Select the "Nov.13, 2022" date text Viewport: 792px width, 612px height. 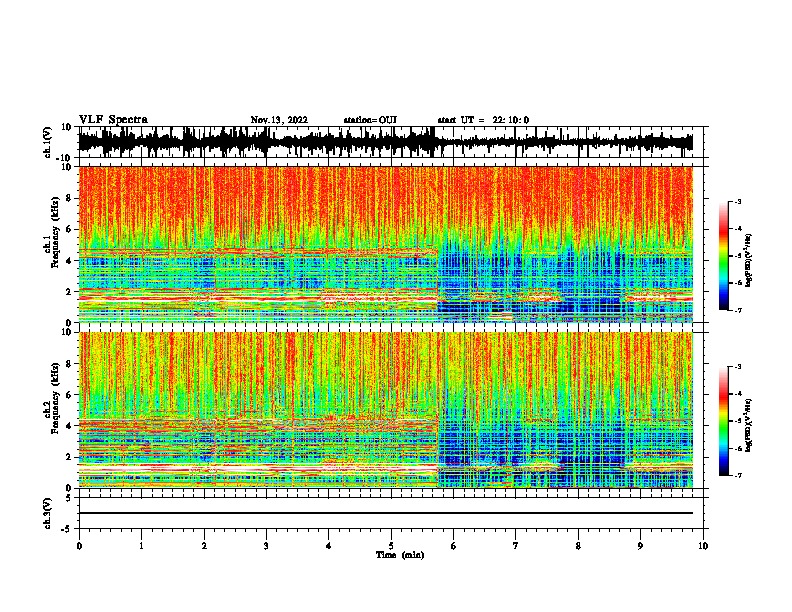point(279,120)
